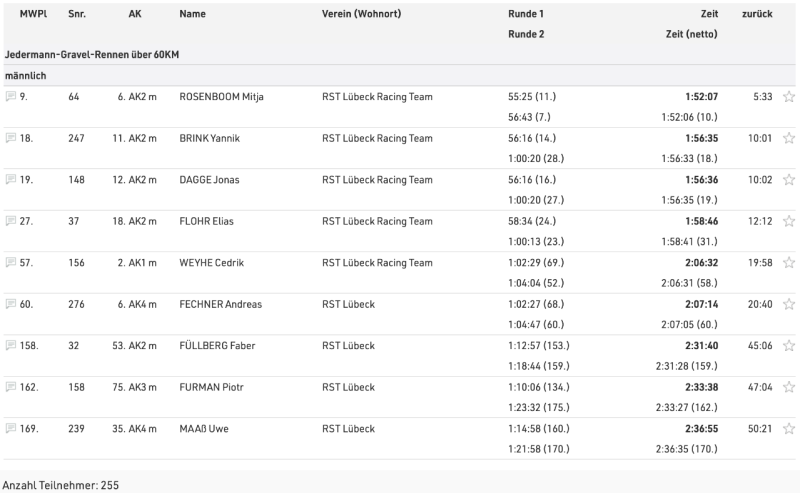Click comment icon beside place 169
Image resolution: width=800 pixels, height=493 pixels.
click(11, 429)
